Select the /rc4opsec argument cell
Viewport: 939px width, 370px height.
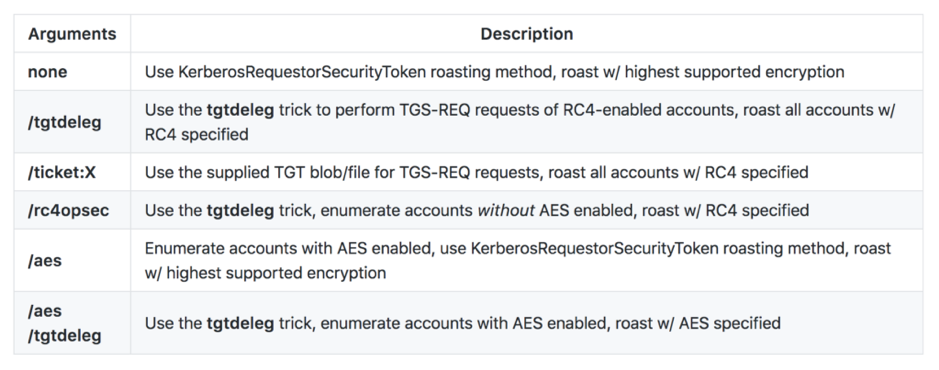point(72,210)
